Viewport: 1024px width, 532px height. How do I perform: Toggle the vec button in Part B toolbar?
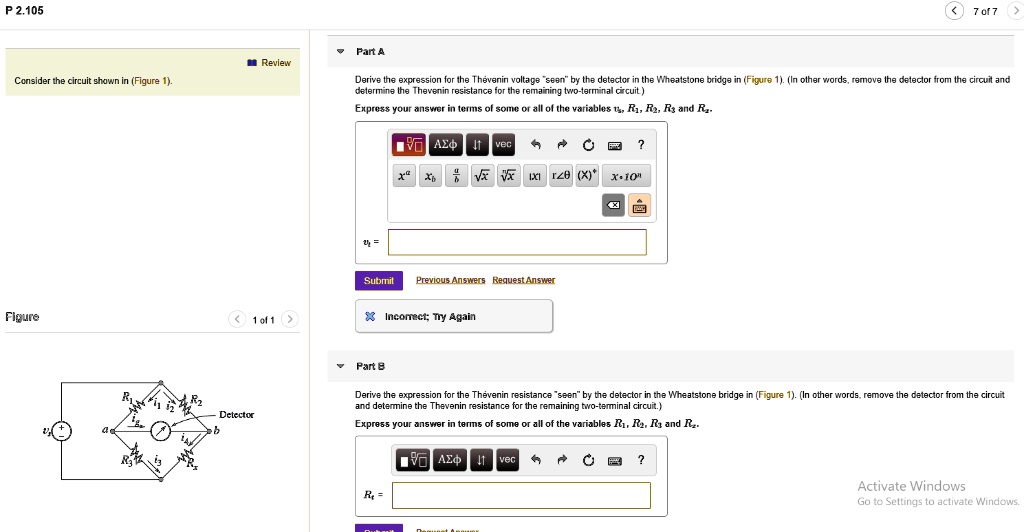tap(507, 460)
